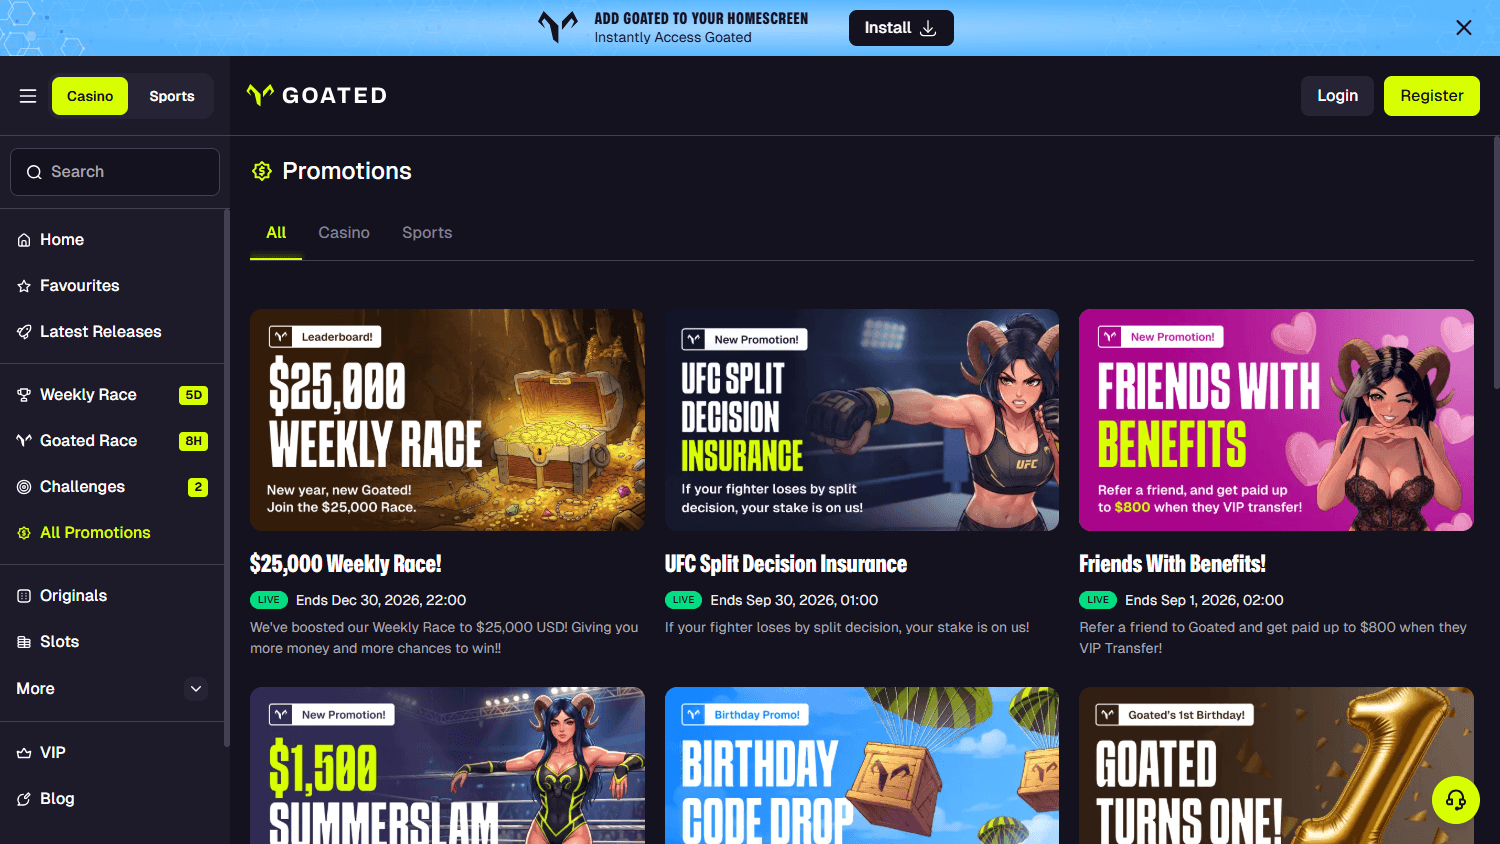Click the Challenges count badge 2
This screenshot has height=844, width=1500.
[198, 487]
